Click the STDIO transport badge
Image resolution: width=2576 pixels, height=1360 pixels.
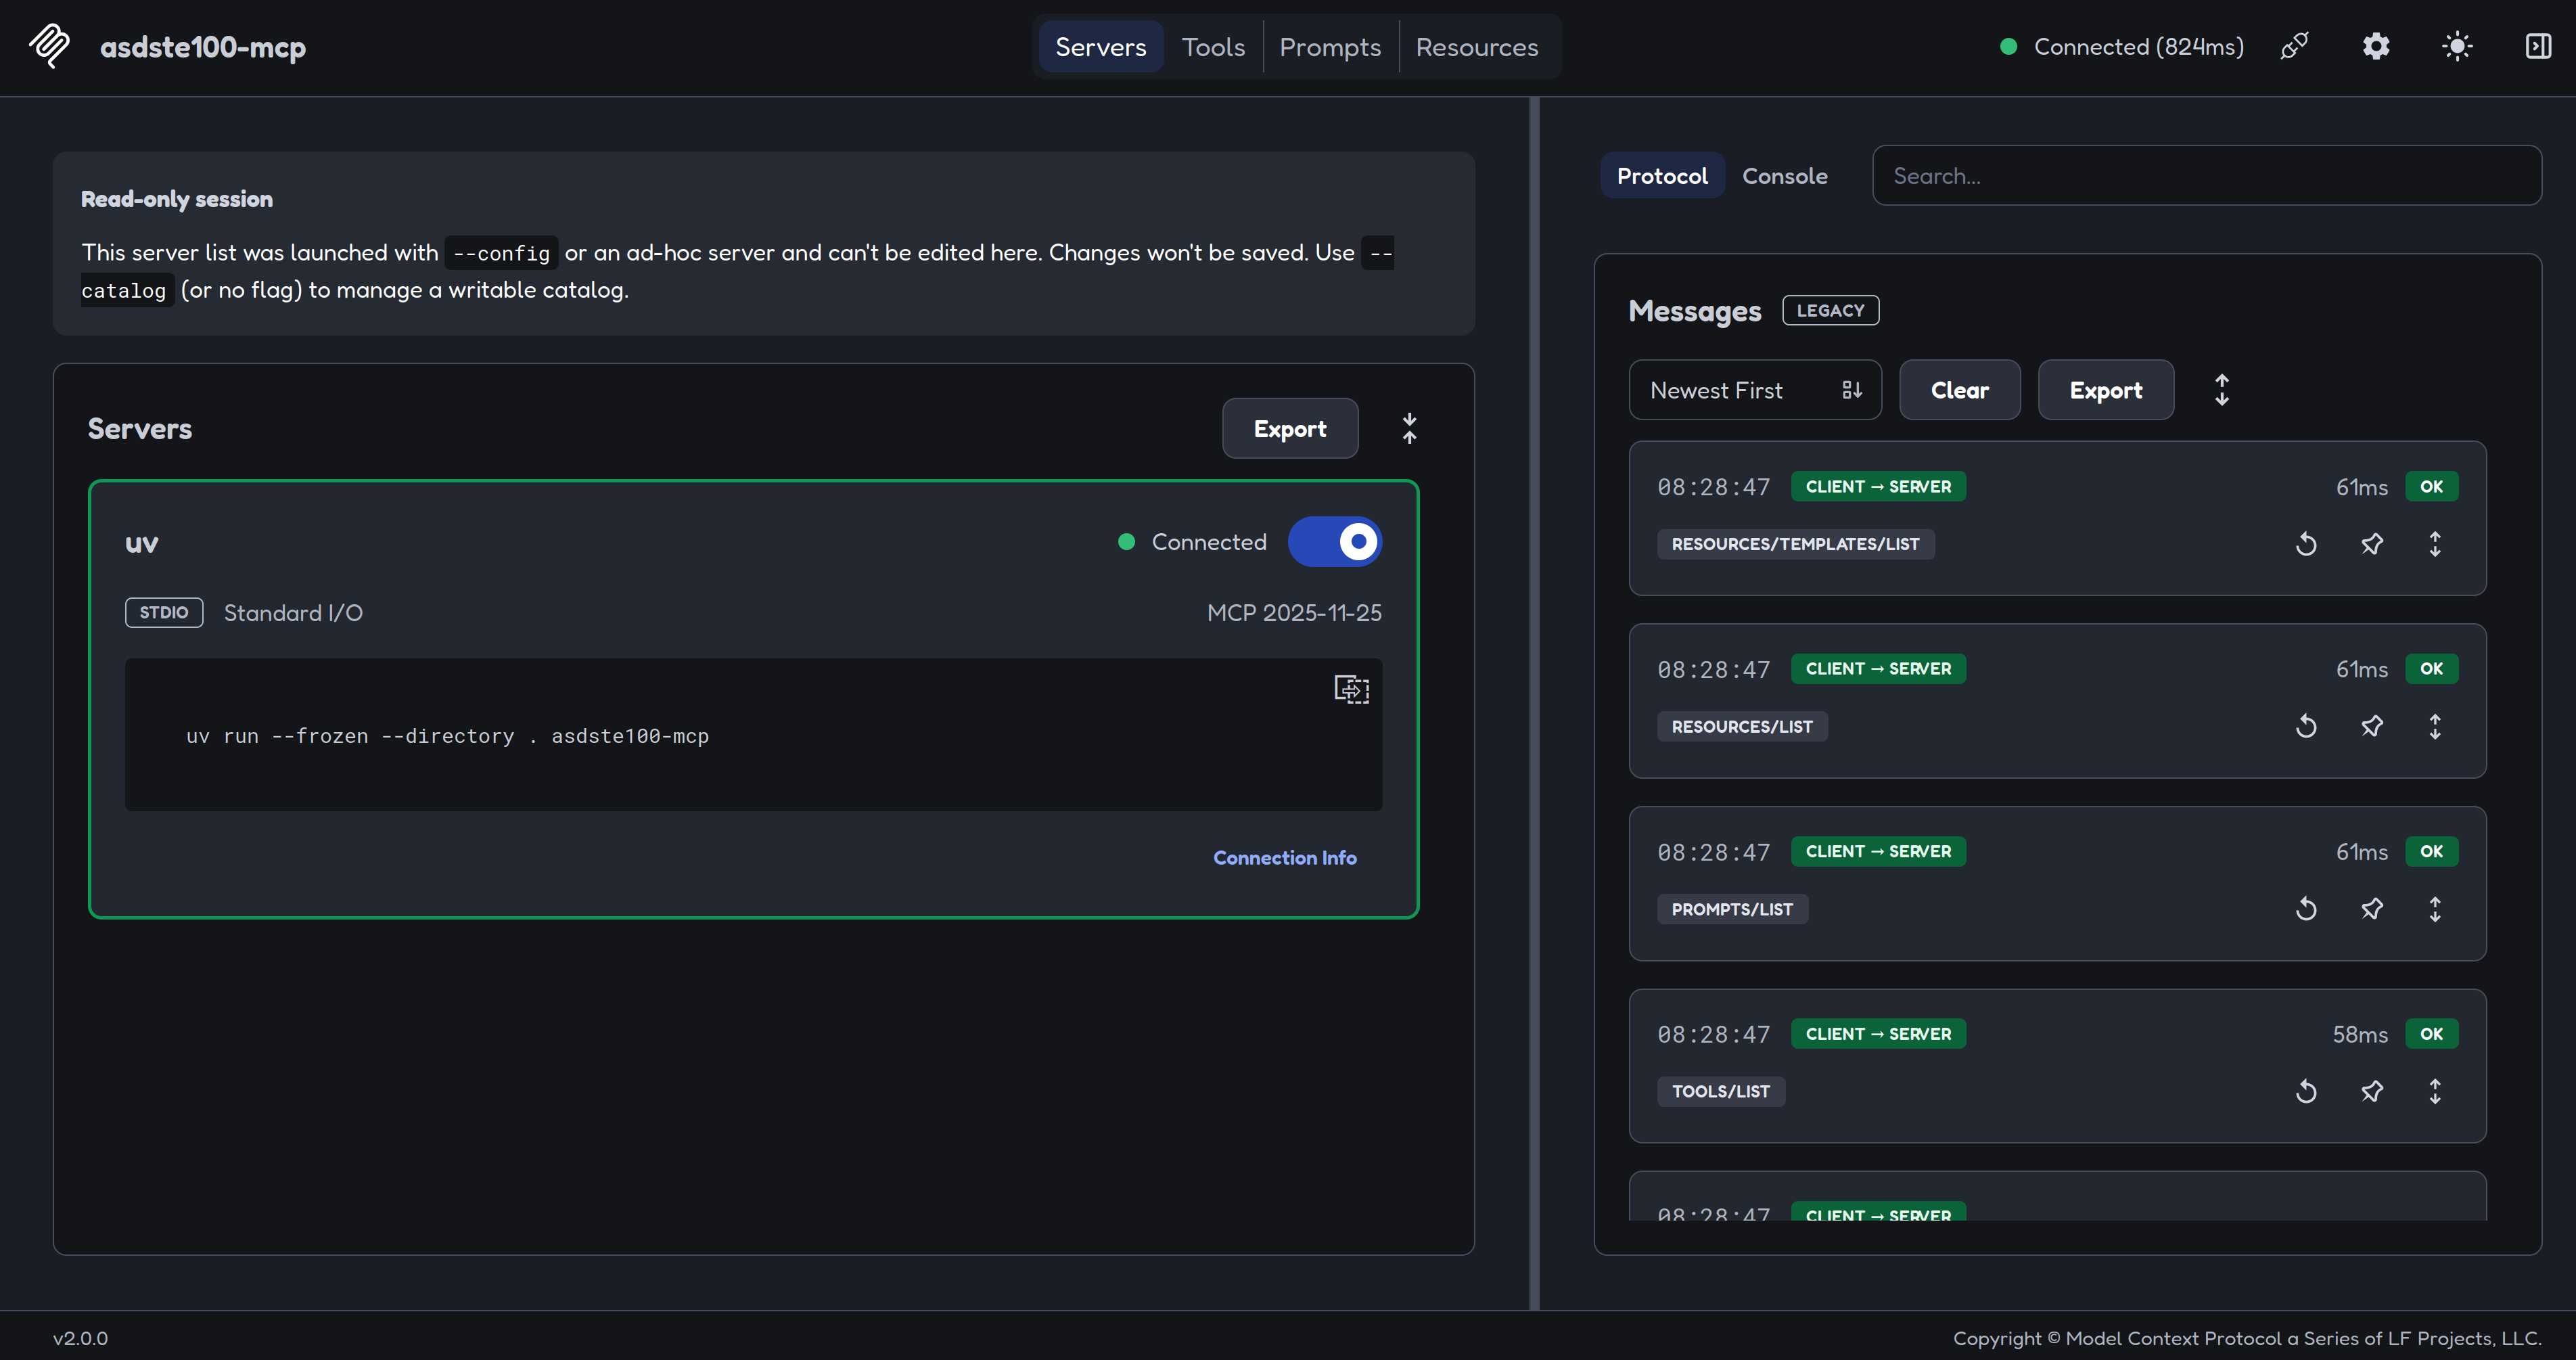(x=164, y=613)
